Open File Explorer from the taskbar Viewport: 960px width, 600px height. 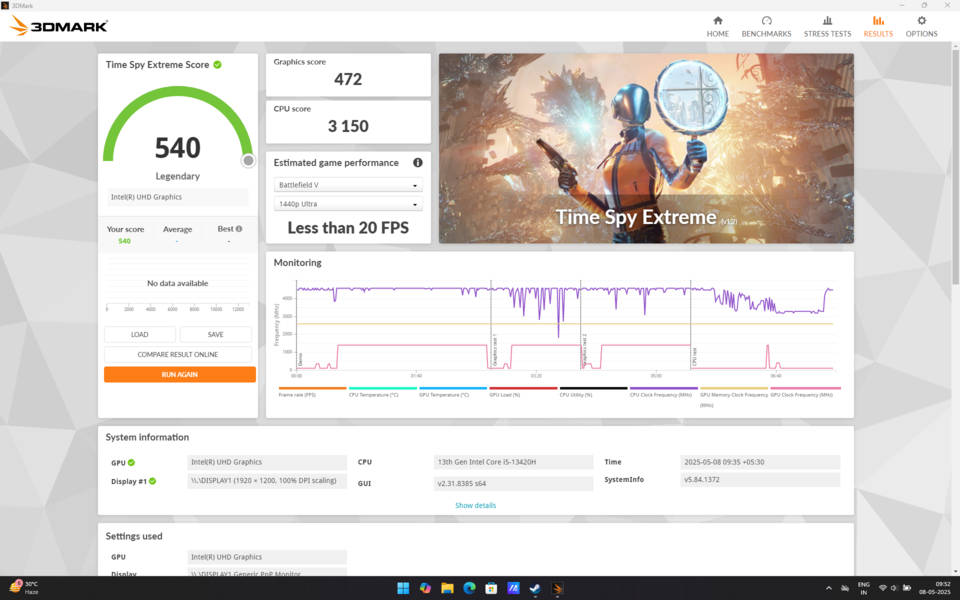click(x=447, y=588)
